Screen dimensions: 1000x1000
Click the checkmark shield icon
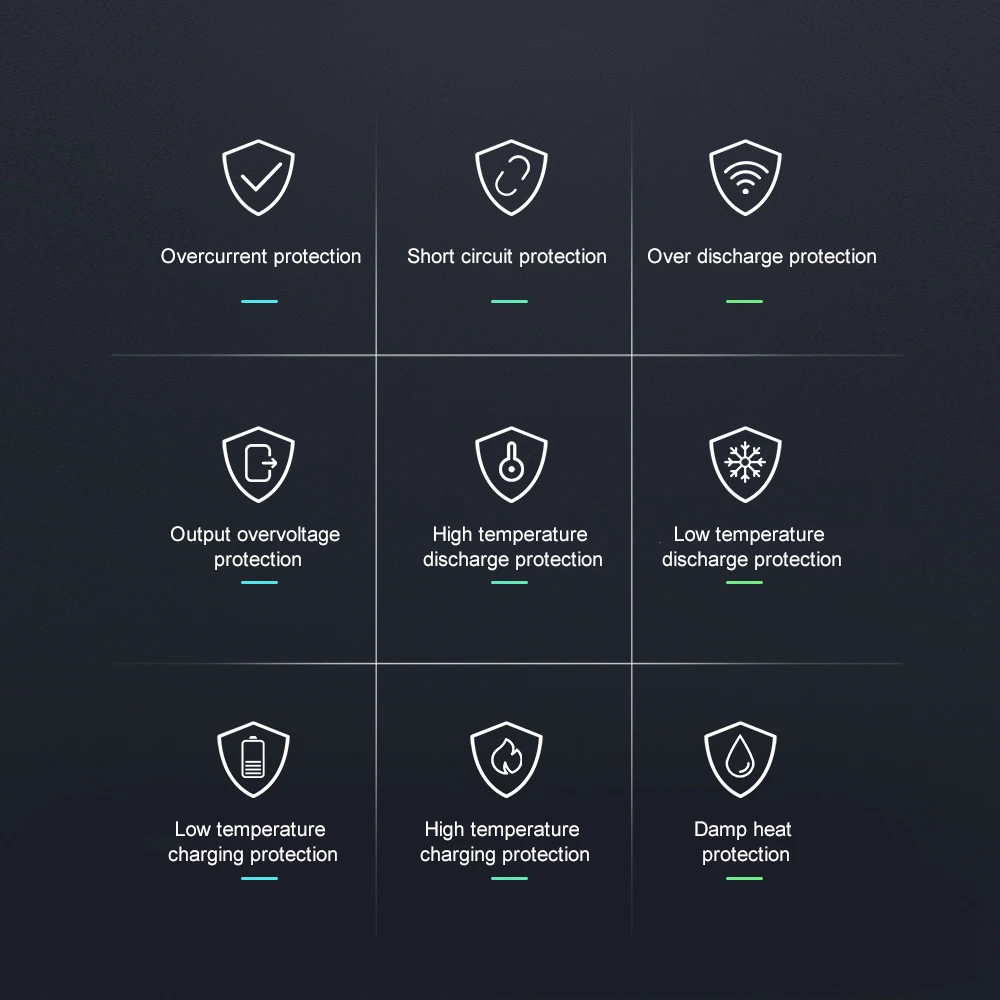coord(258,179)
